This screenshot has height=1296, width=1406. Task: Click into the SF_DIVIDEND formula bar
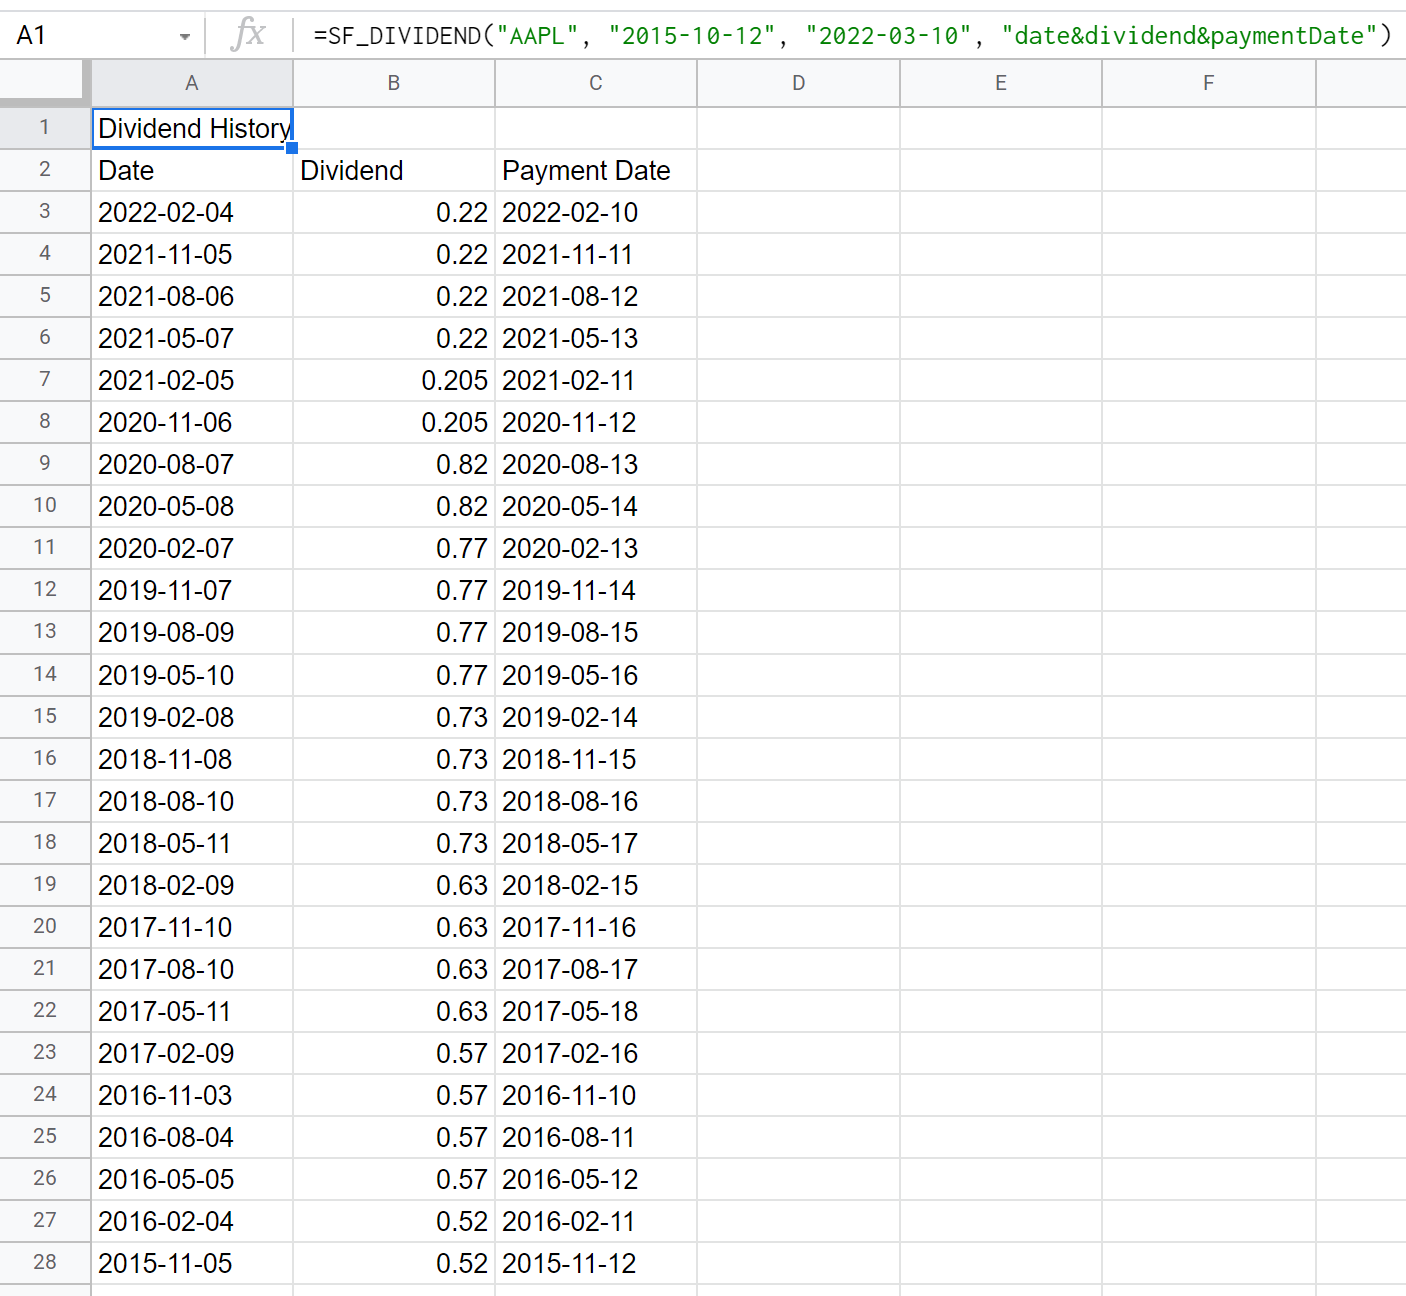point(852,36)
